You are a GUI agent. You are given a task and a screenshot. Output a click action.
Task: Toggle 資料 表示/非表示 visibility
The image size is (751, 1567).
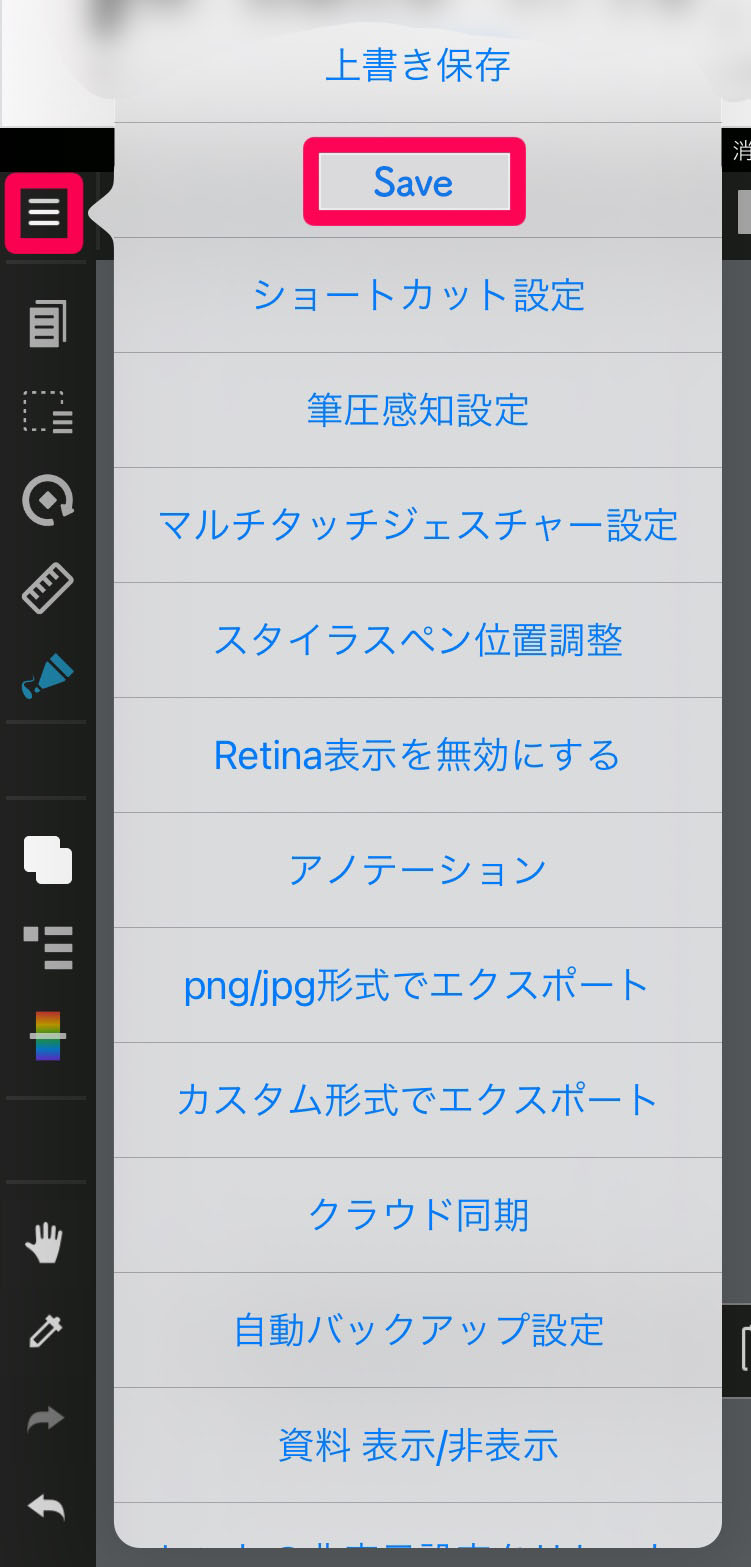pos(418,1445)
